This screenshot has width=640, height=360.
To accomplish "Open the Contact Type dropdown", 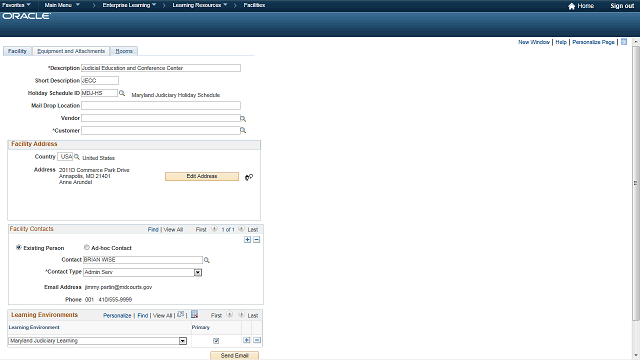I will [198, 272].
